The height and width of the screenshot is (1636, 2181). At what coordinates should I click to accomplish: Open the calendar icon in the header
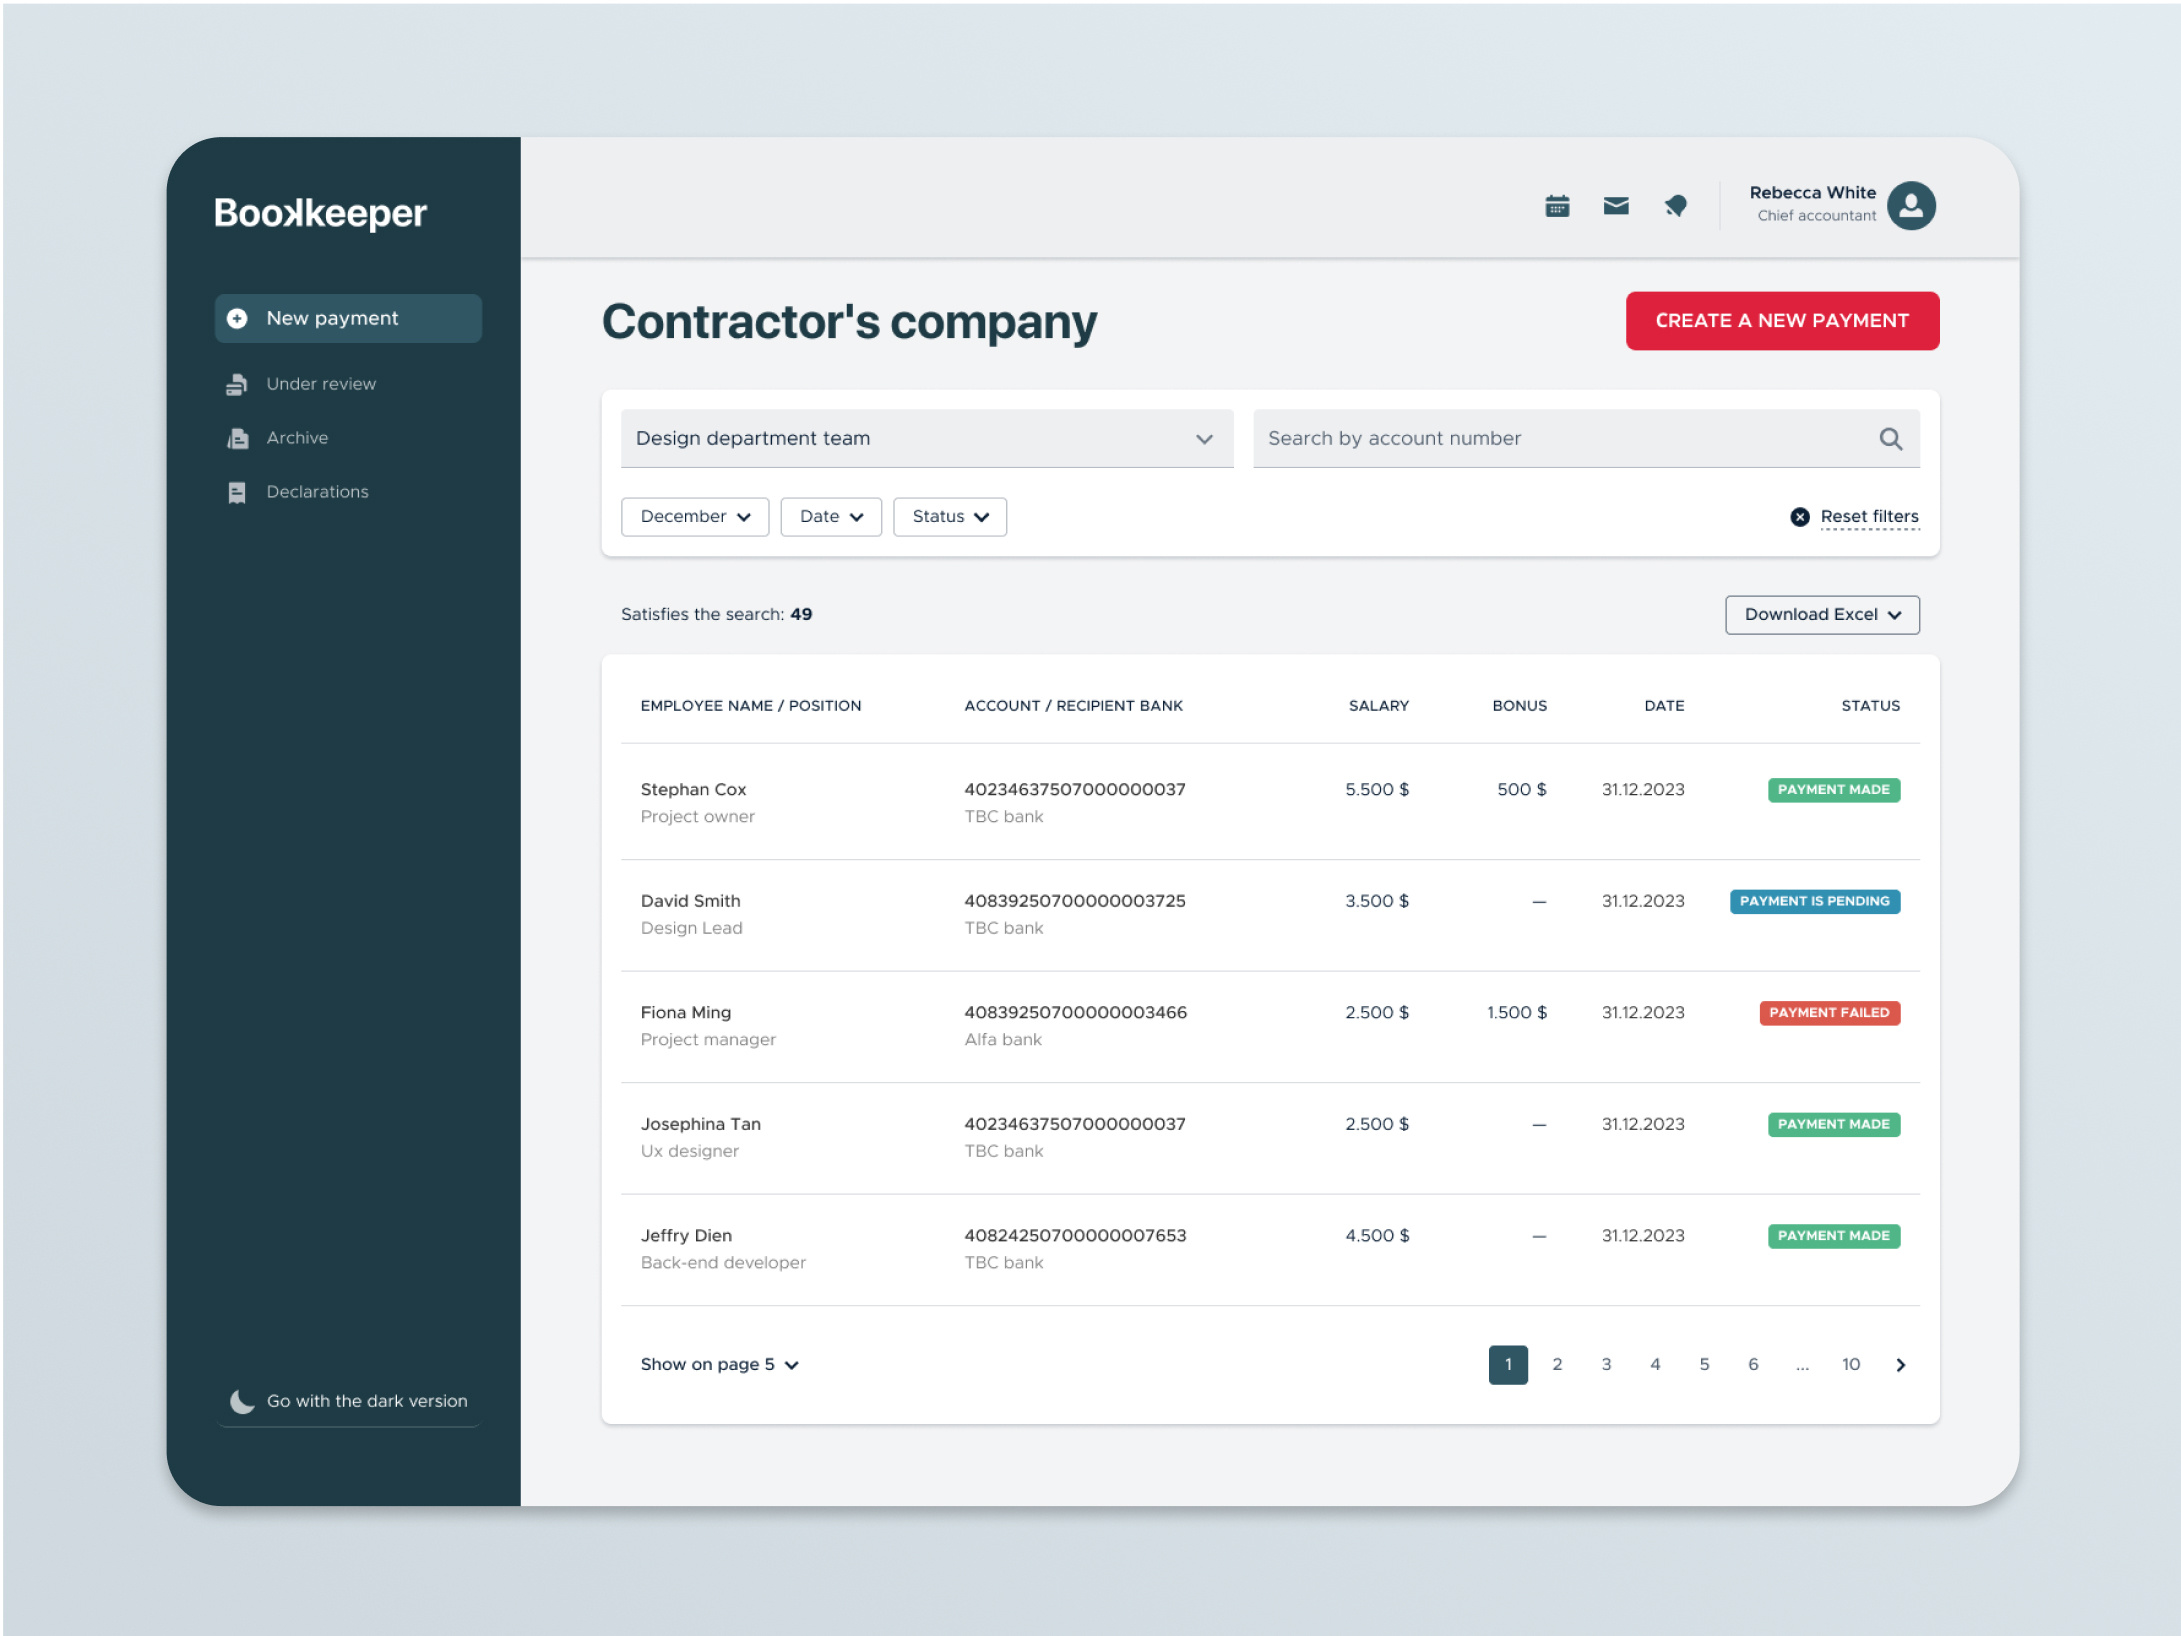[x=1557, y=204]
